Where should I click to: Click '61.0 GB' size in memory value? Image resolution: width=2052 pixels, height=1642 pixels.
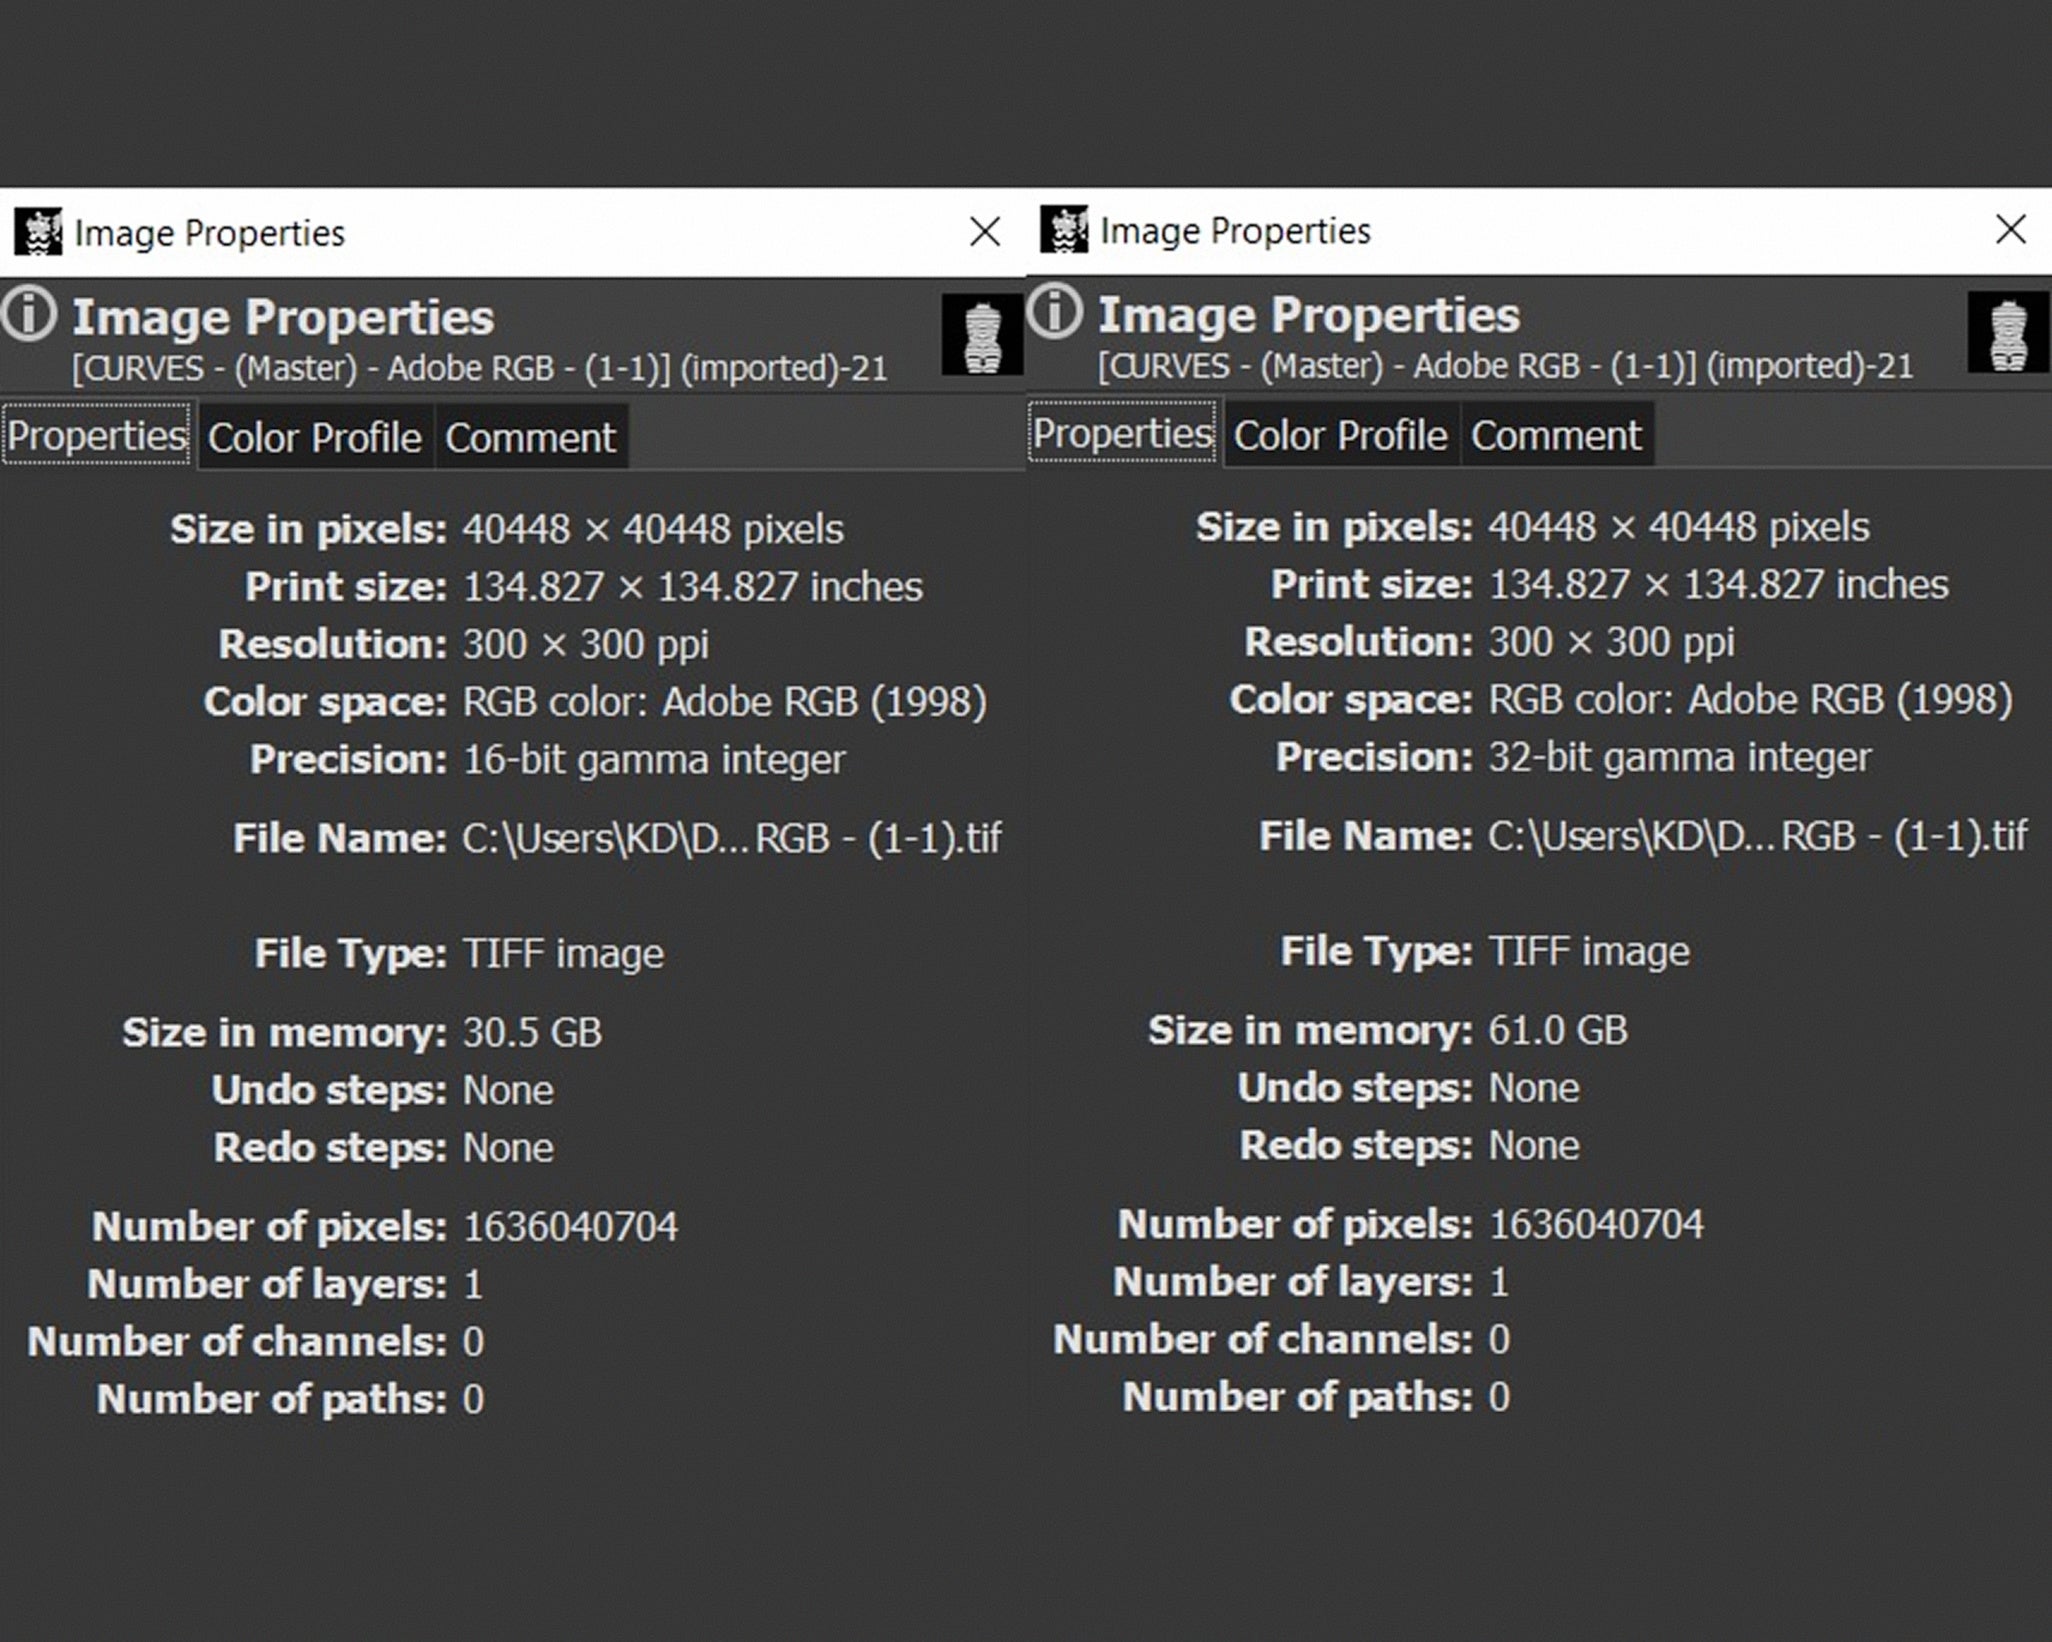(1558, 1030)
